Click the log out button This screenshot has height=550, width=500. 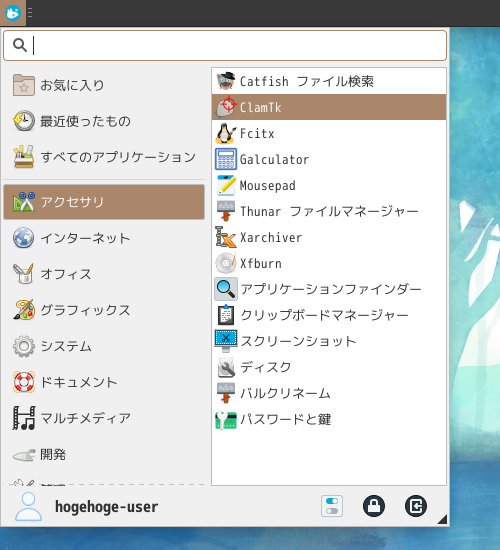coord(416,506)
